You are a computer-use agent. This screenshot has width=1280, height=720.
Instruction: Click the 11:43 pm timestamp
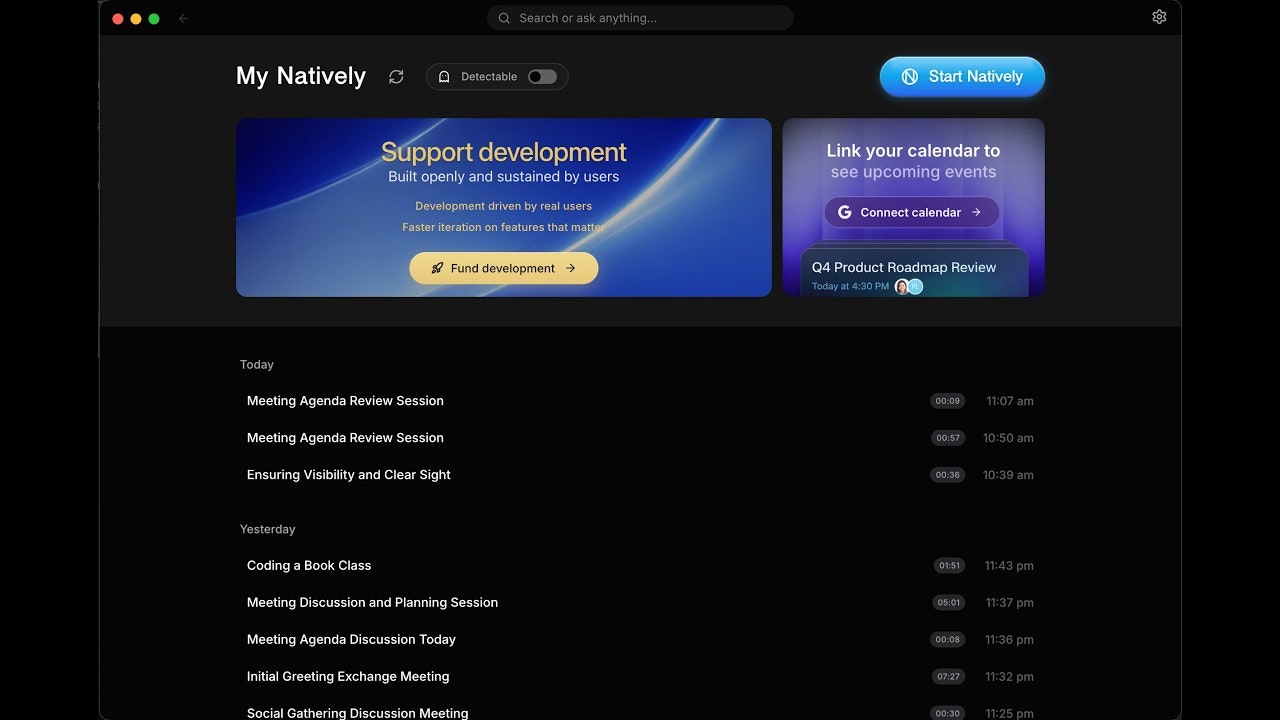(1009, 566)
